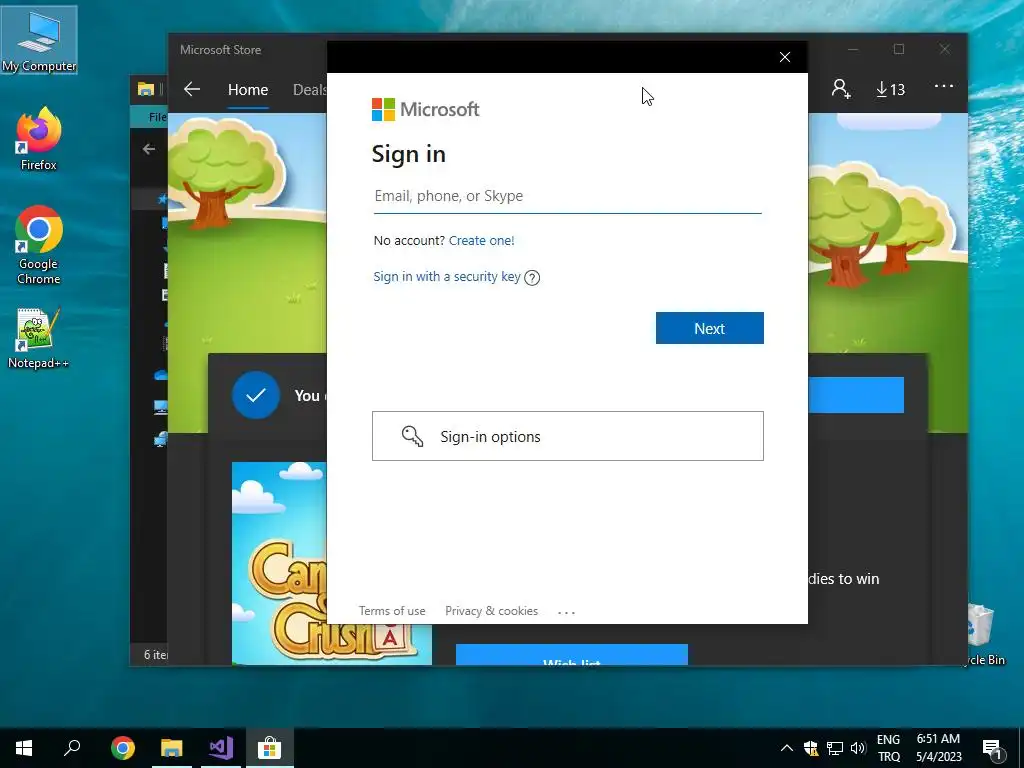The height and width of the screenshot is (768, 1024).
Task: Open security key help question mark icon
Action: coord(532,278)
